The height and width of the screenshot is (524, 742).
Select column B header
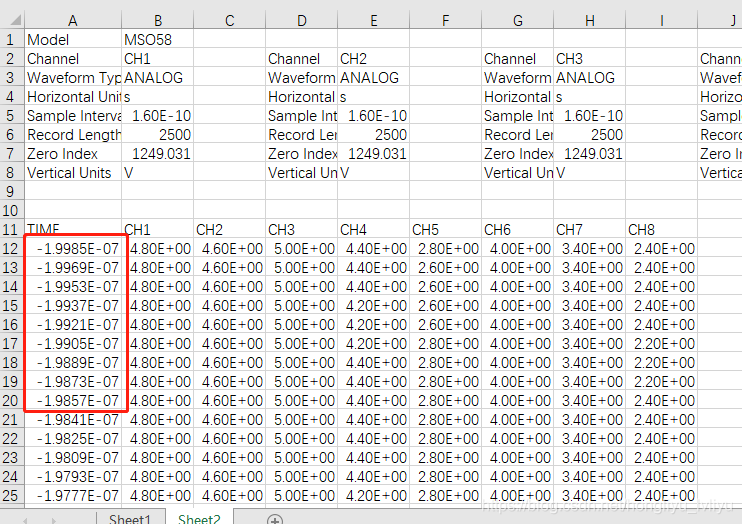(158, 20)
